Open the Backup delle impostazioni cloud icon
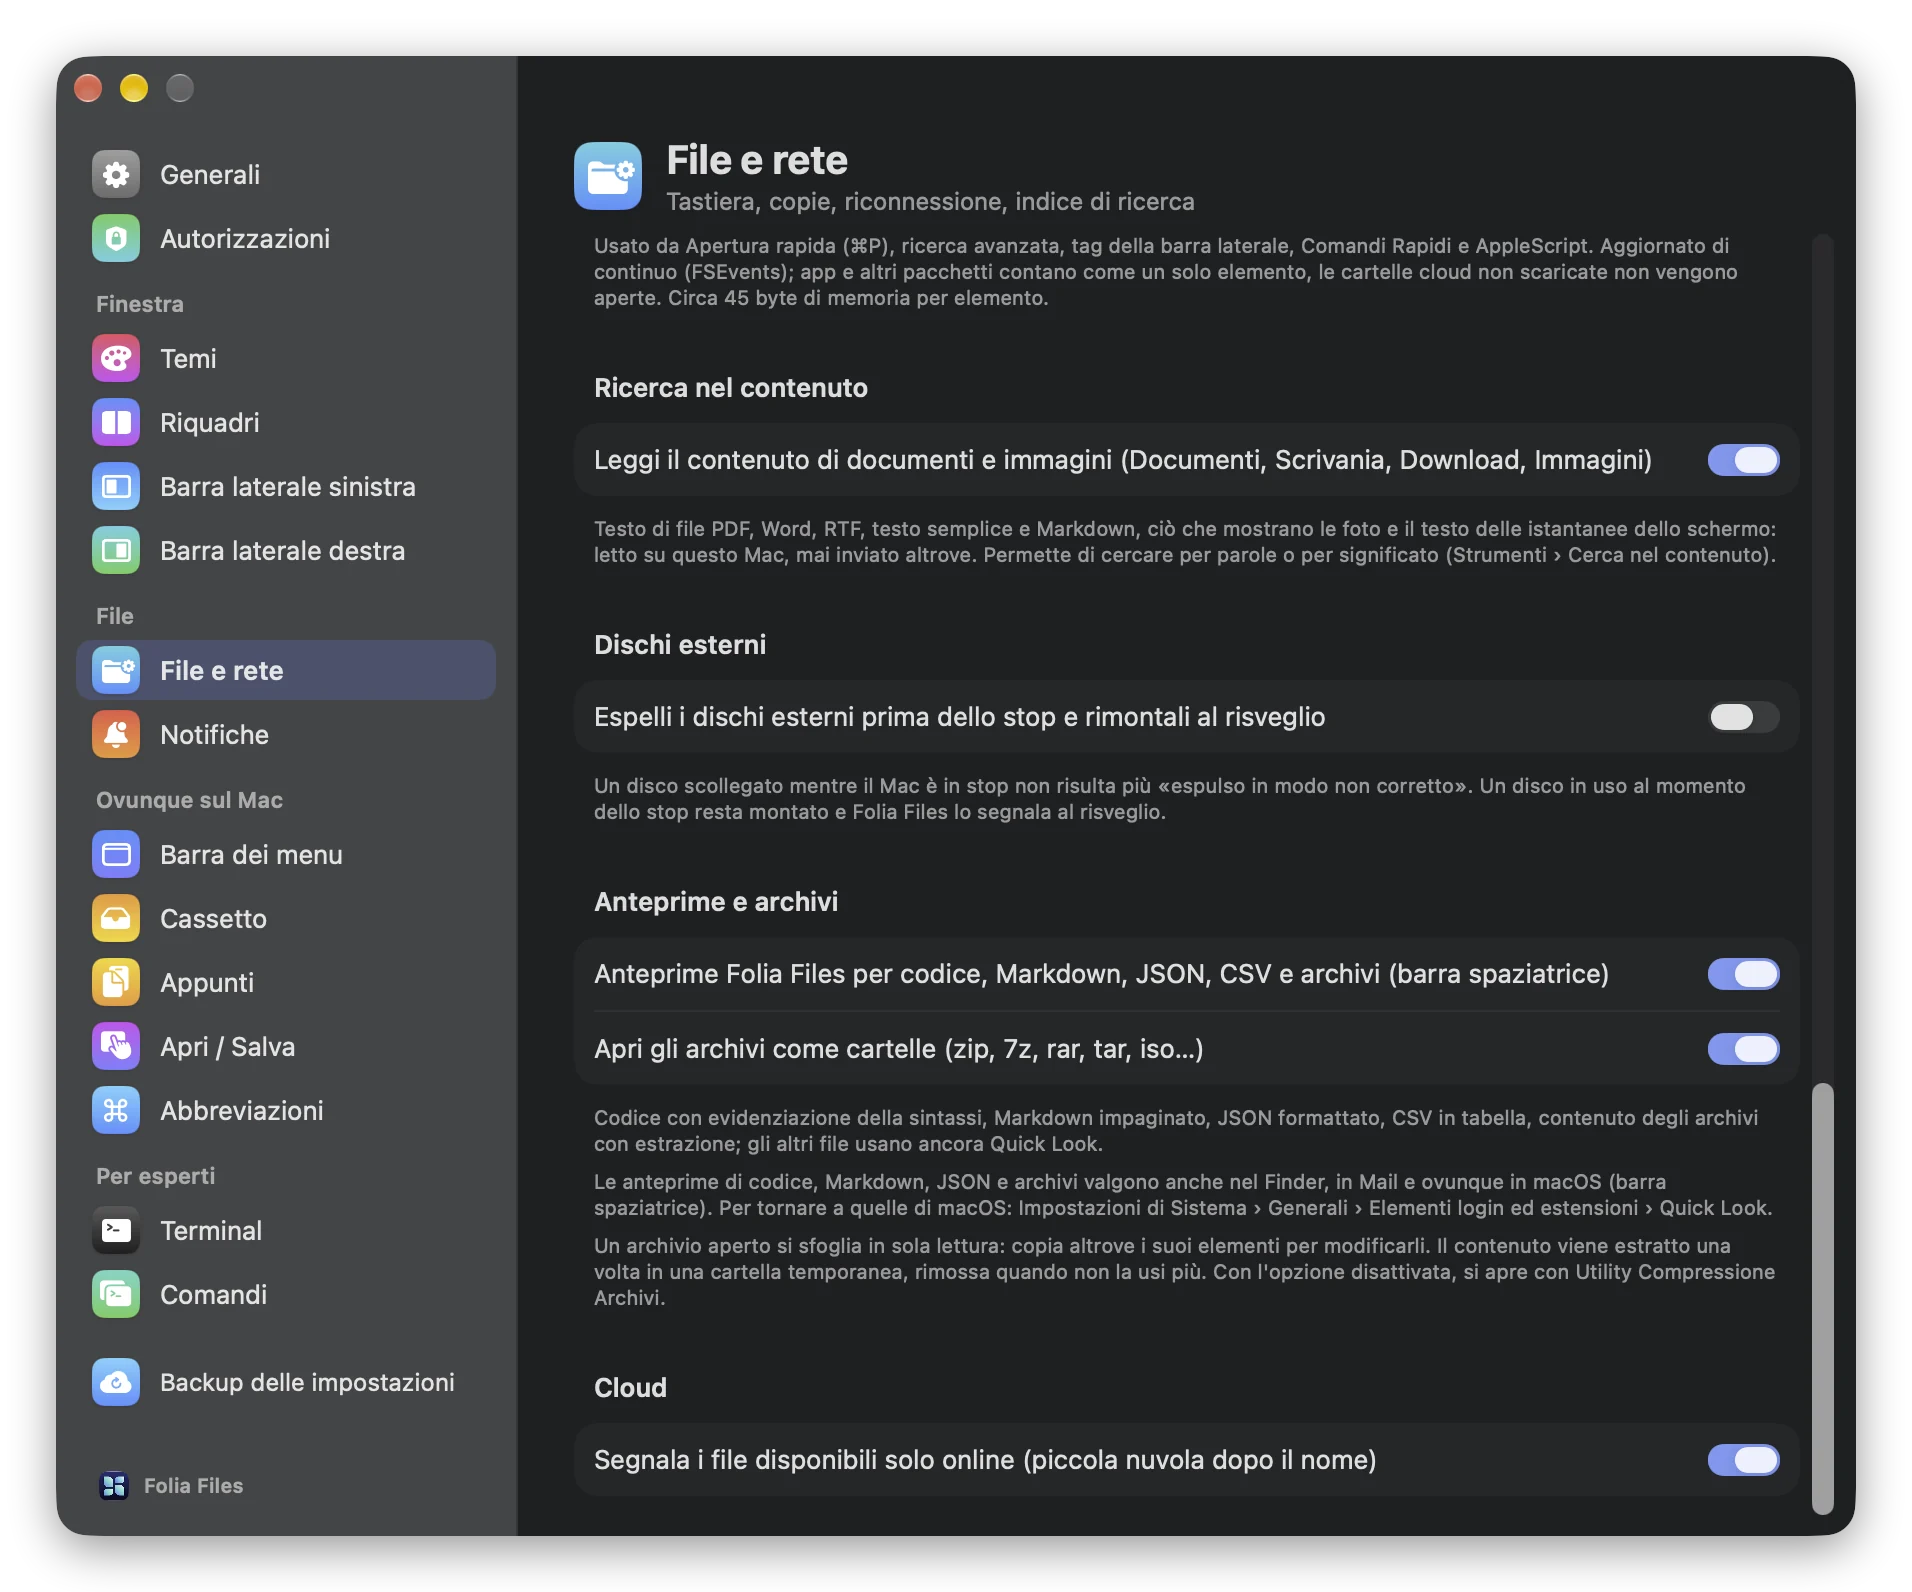The width and height of the screenshot is (1912, 1592). pos(116,1383)
